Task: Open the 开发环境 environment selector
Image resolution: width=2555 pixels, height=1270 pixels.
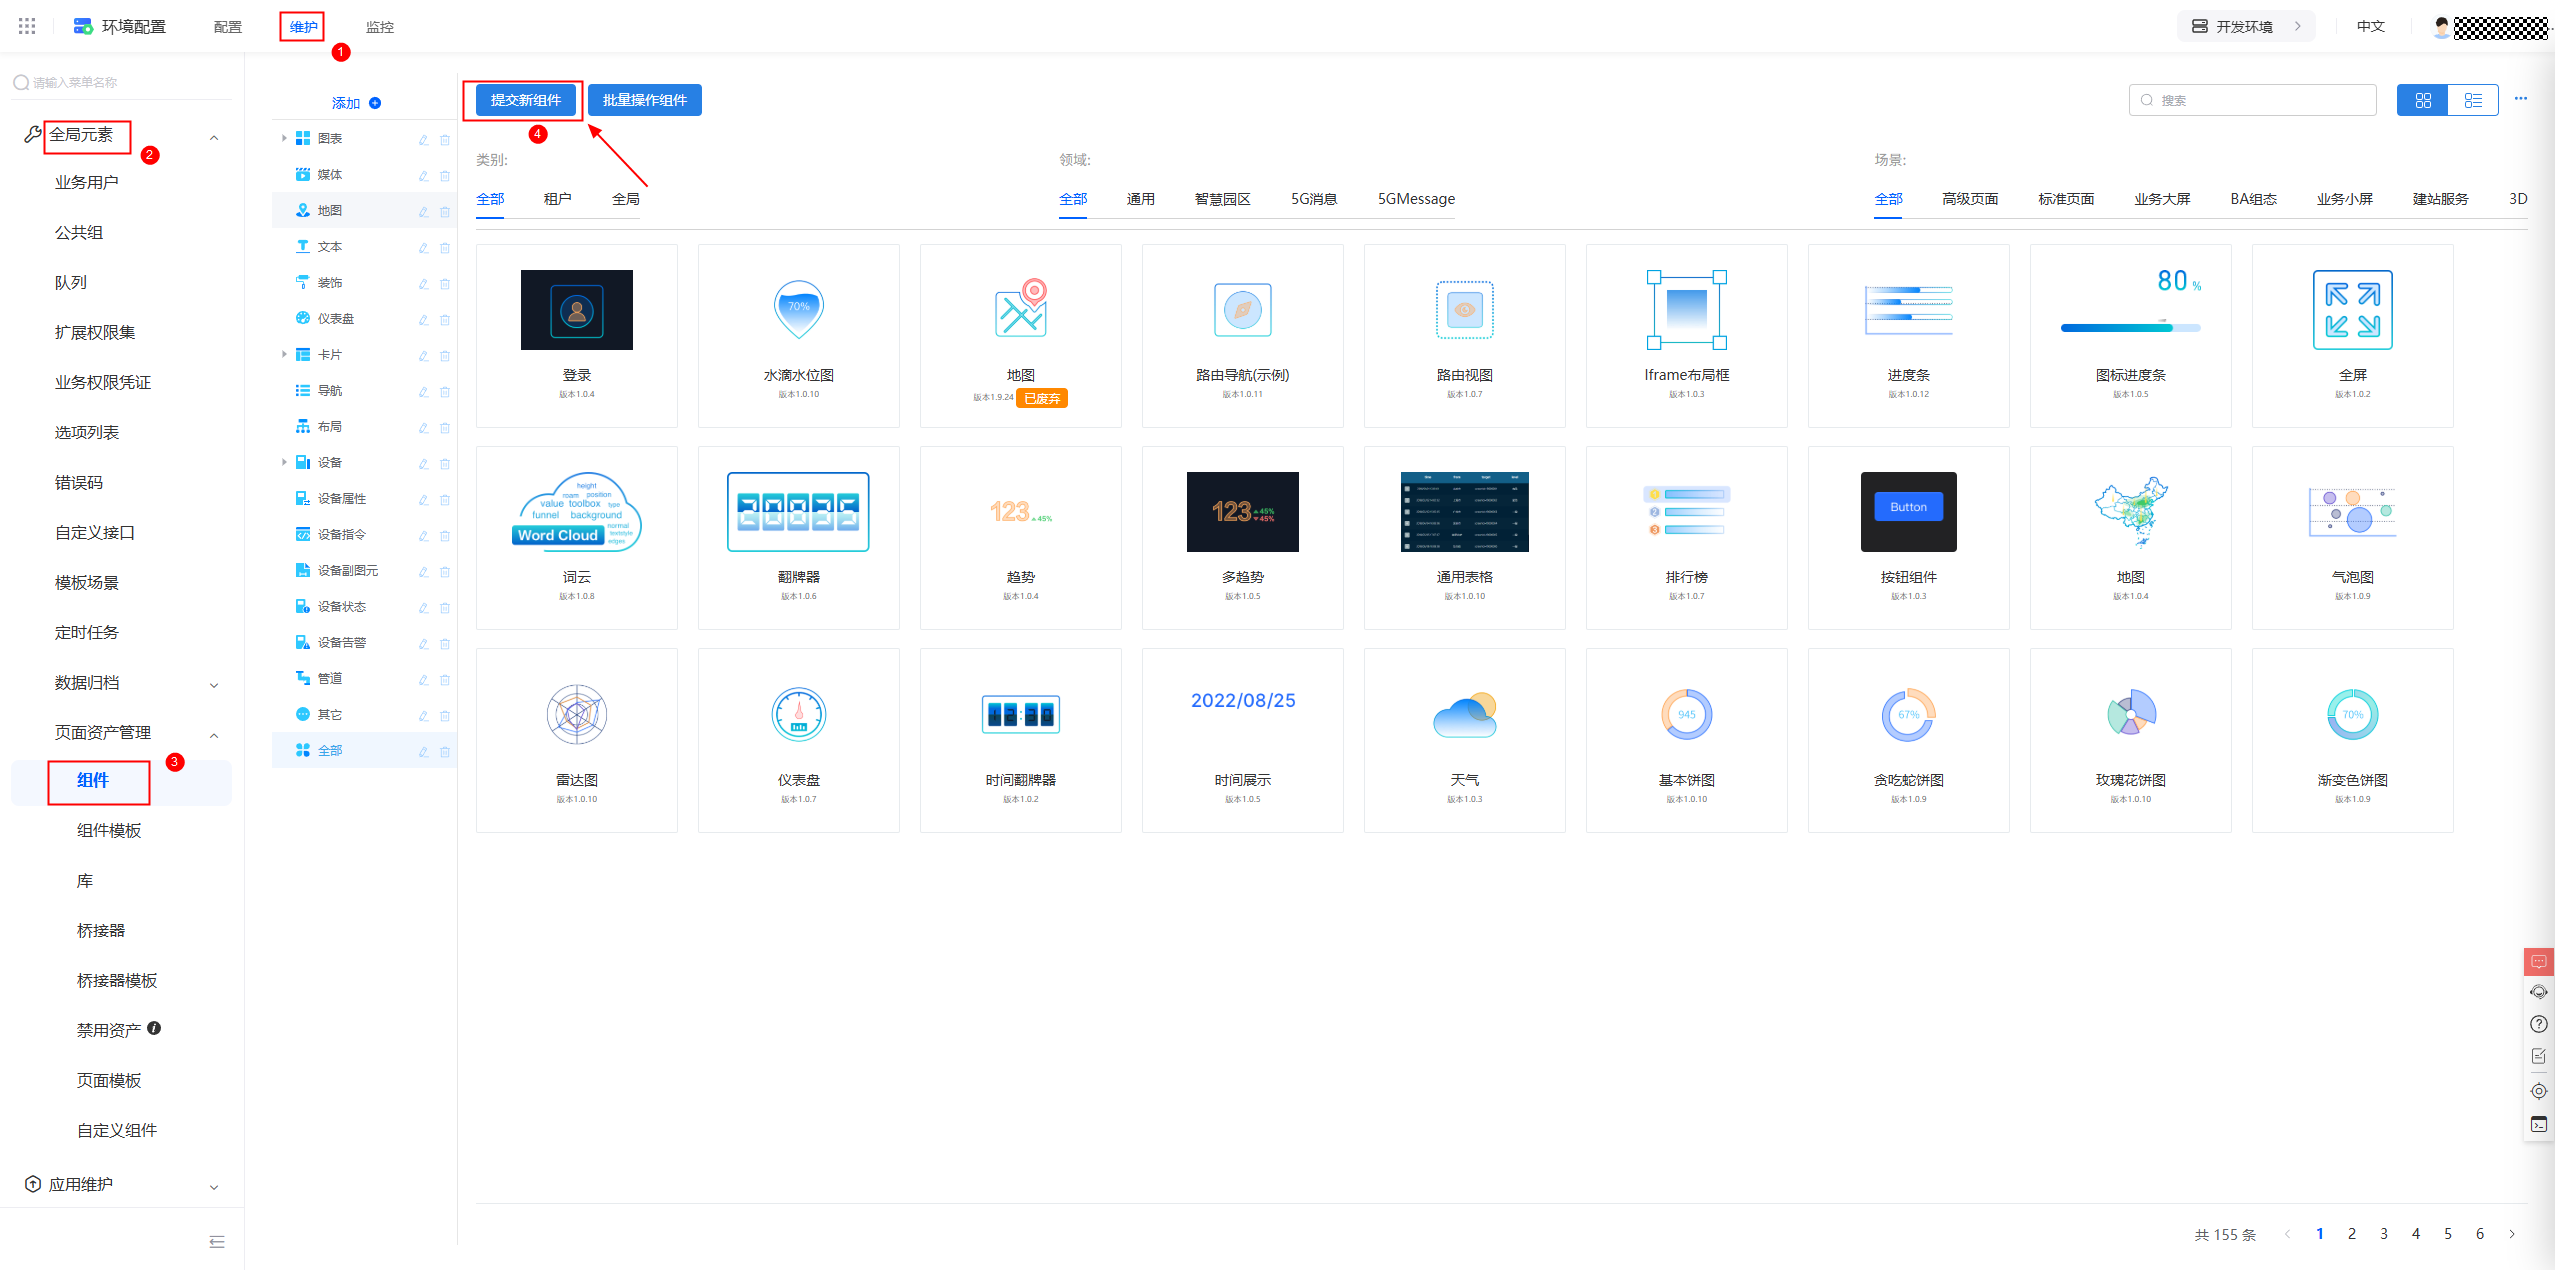Action: click(2244, 26)
